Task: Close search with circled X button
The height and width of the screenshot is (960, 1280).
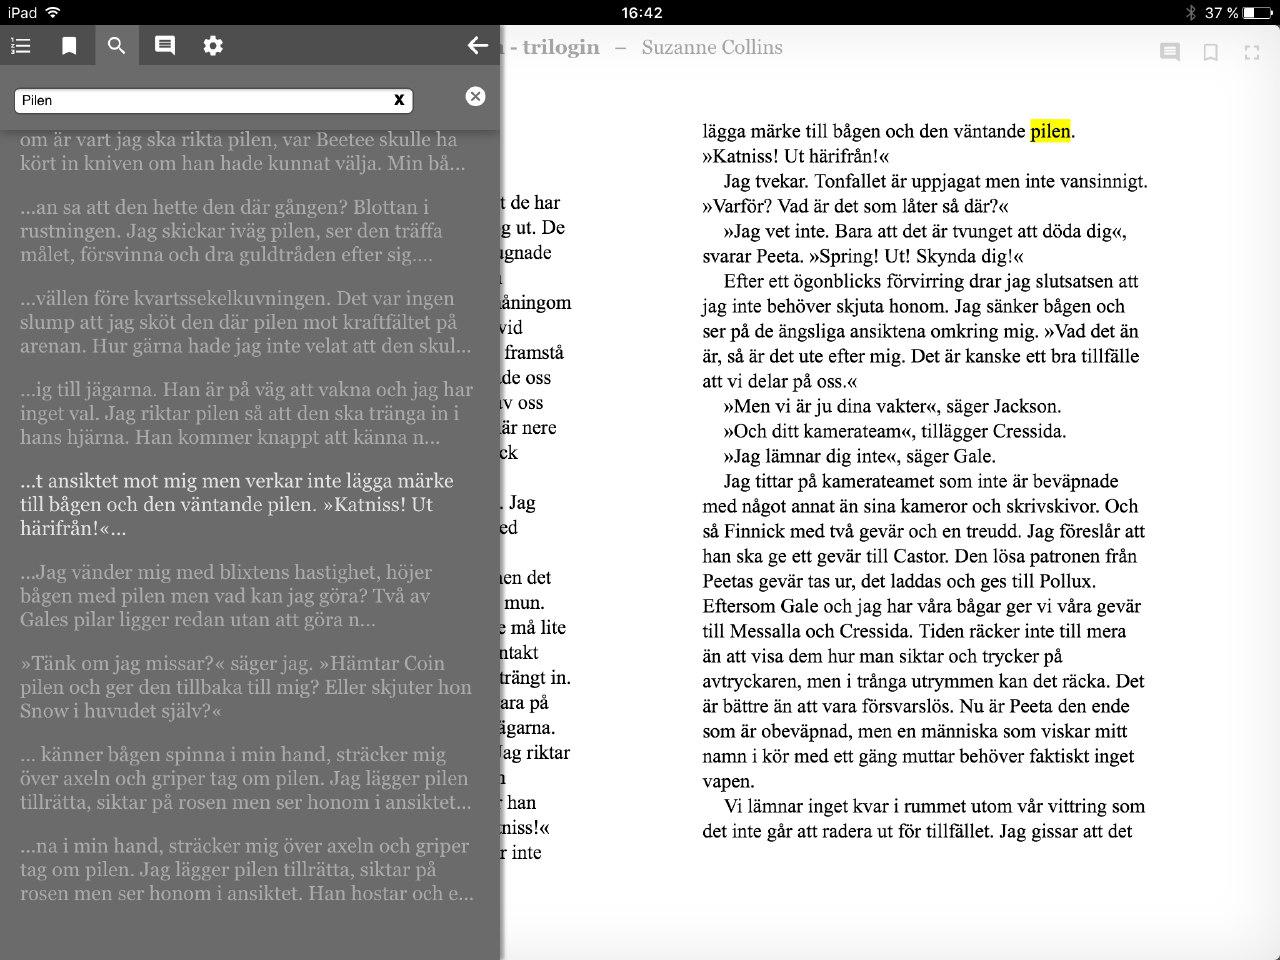Action: 476,96
